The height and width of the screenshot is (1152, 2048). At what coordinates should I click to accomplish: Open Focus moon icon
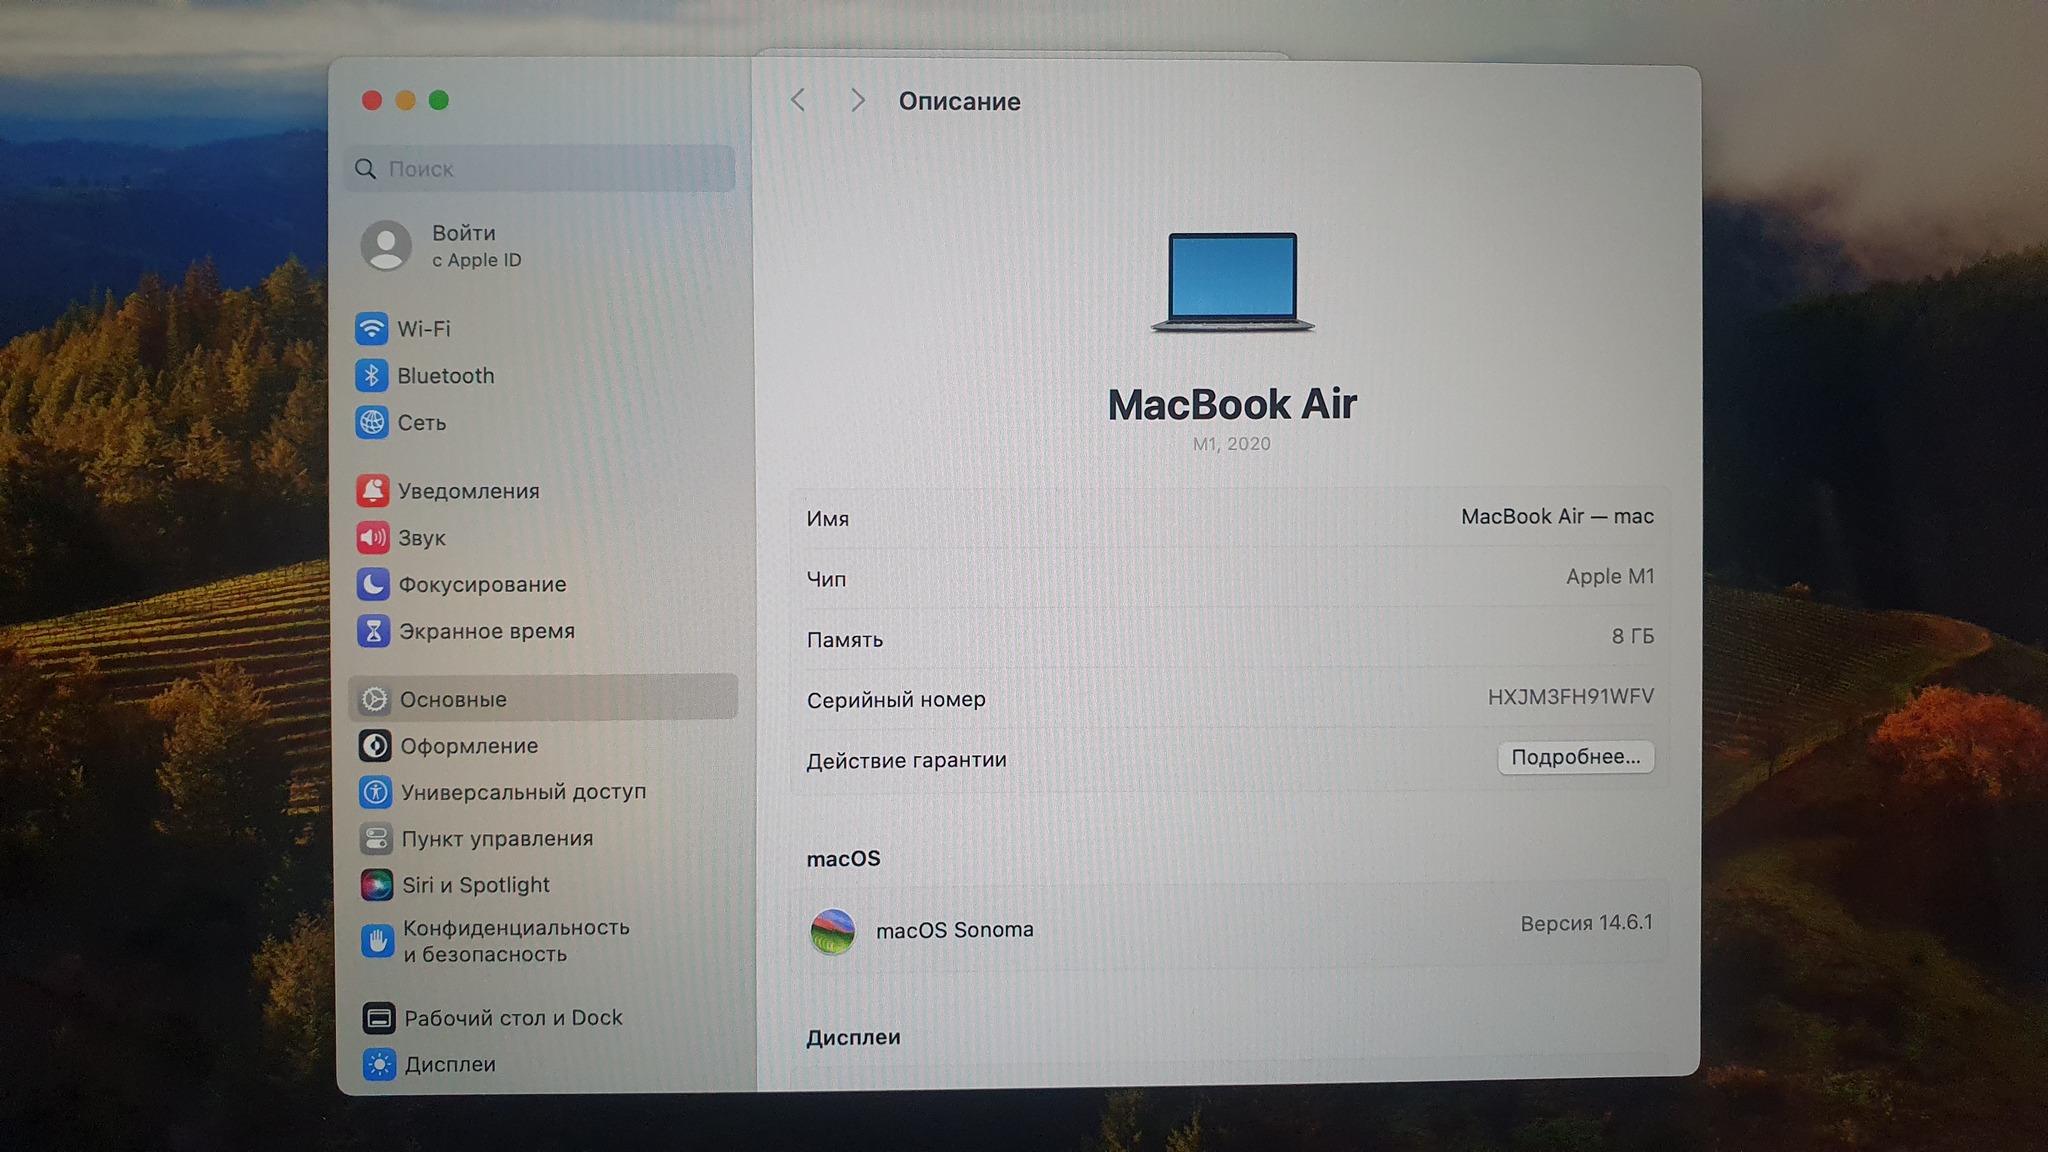click(373, 584)
